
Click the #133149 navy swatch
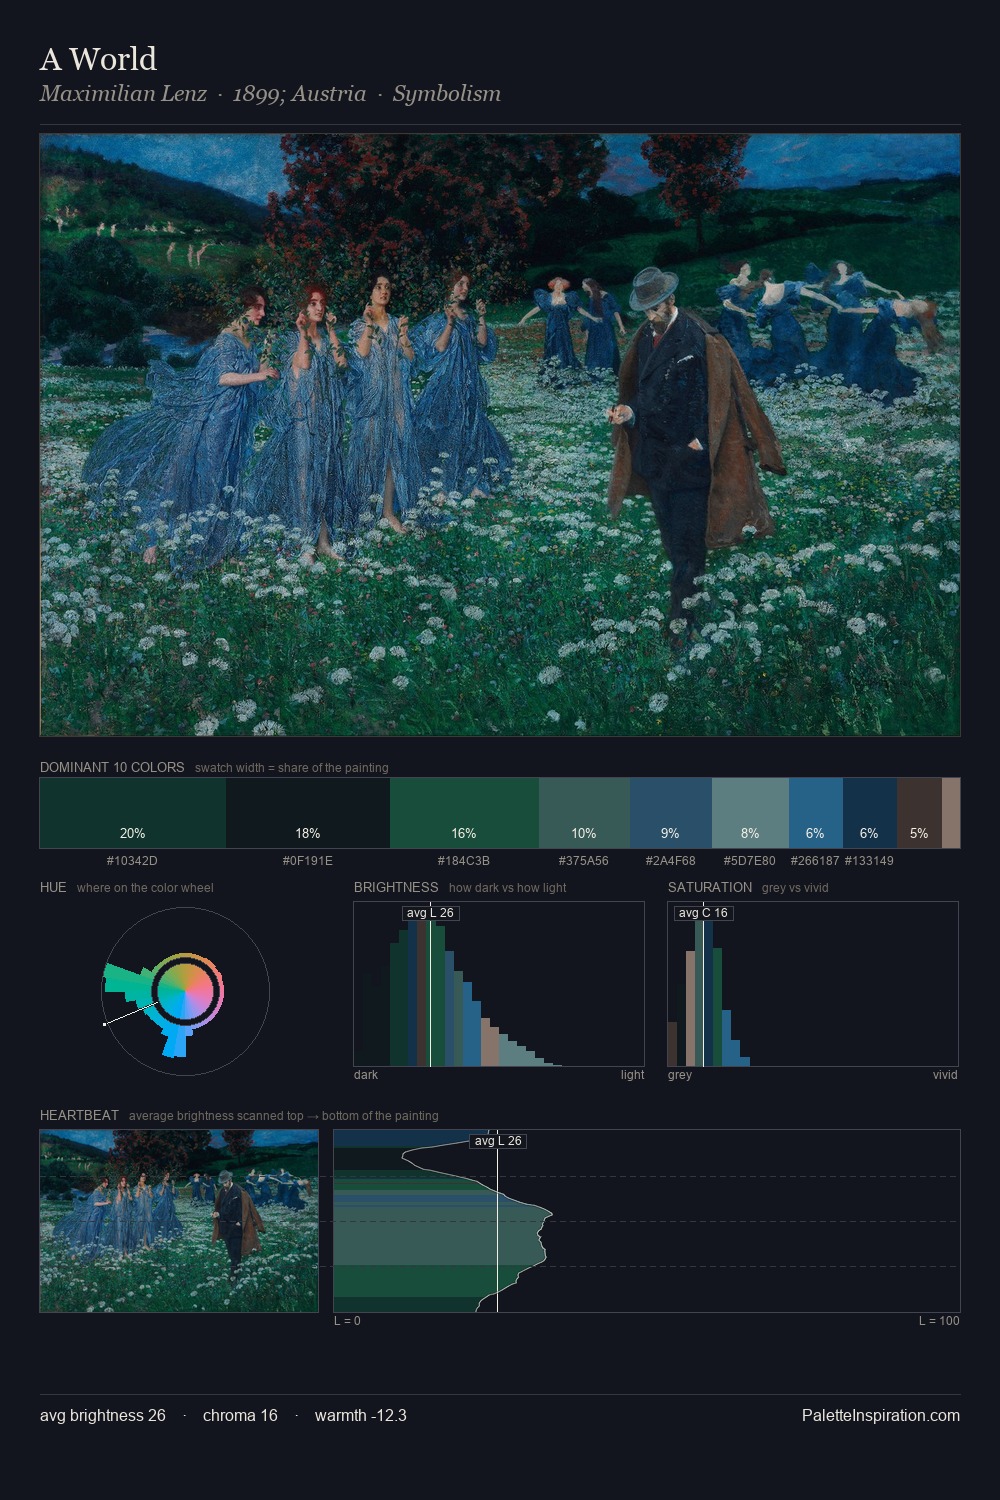[870, 813]
